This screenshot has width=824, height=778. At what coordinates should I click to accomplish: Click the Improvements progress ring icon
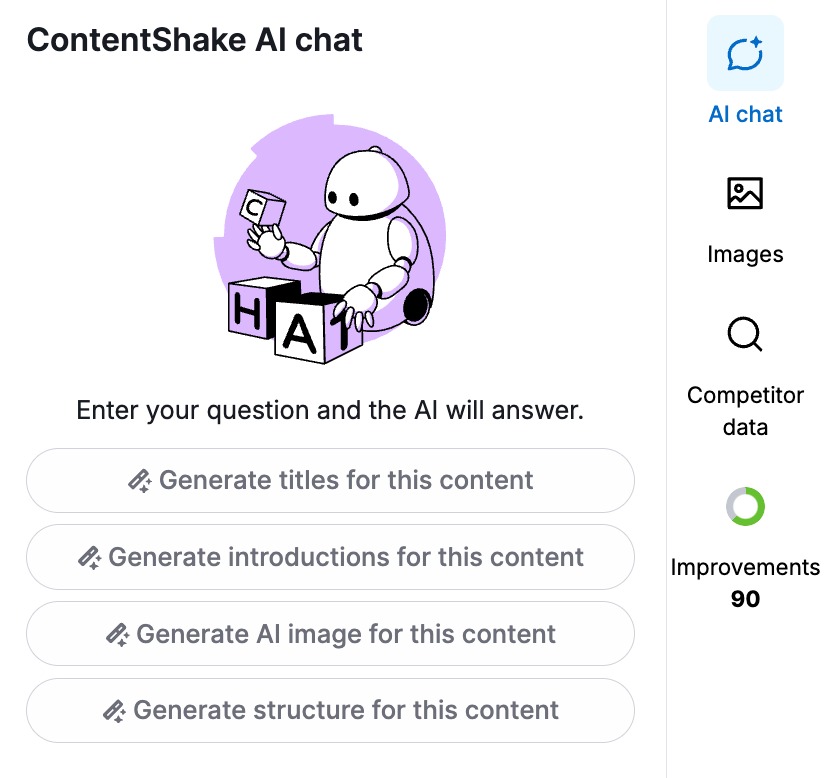click(x=745, y=506)
